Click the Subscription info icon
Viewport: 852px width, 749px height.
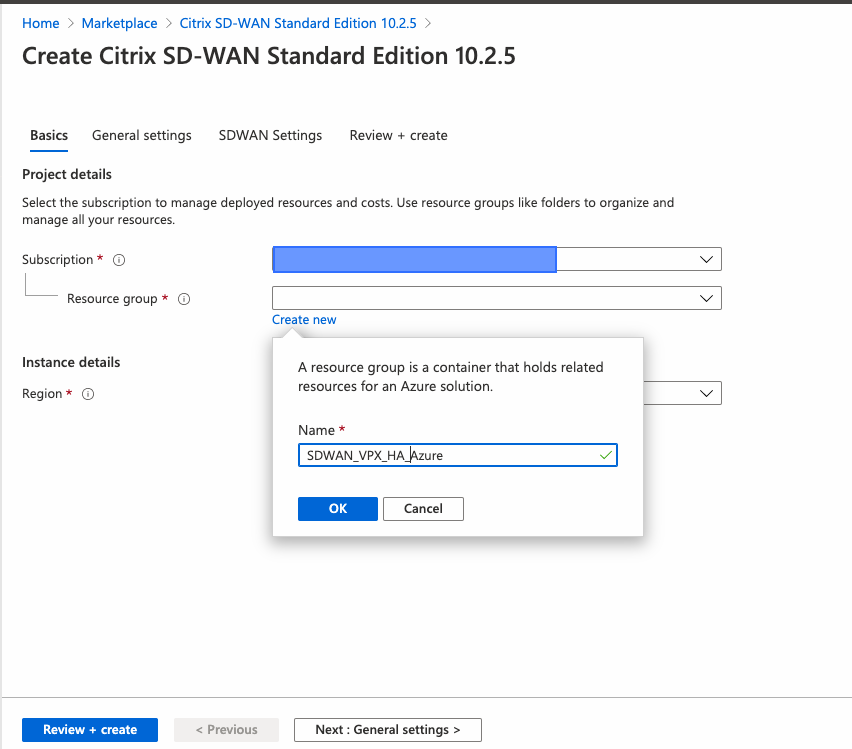119,260
